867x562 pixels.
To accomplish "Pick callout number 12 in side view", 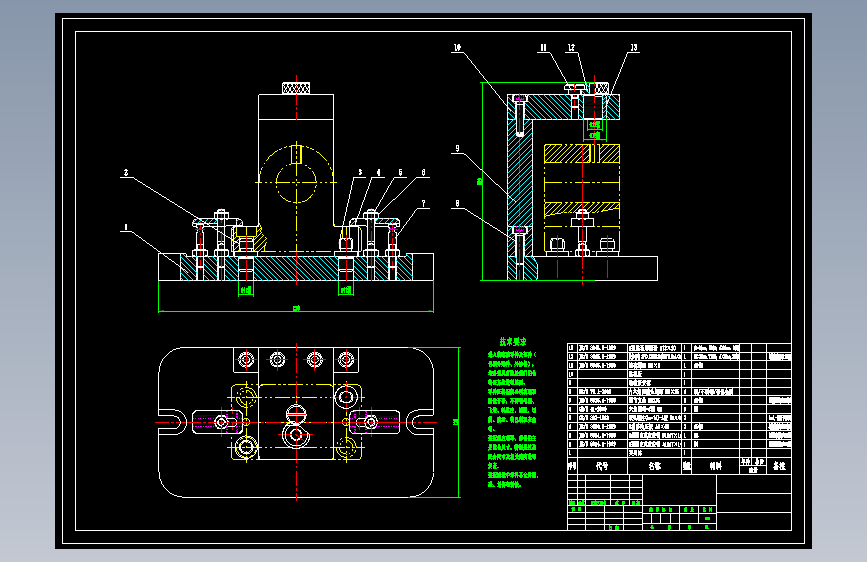I will click(x=571, y=48).
